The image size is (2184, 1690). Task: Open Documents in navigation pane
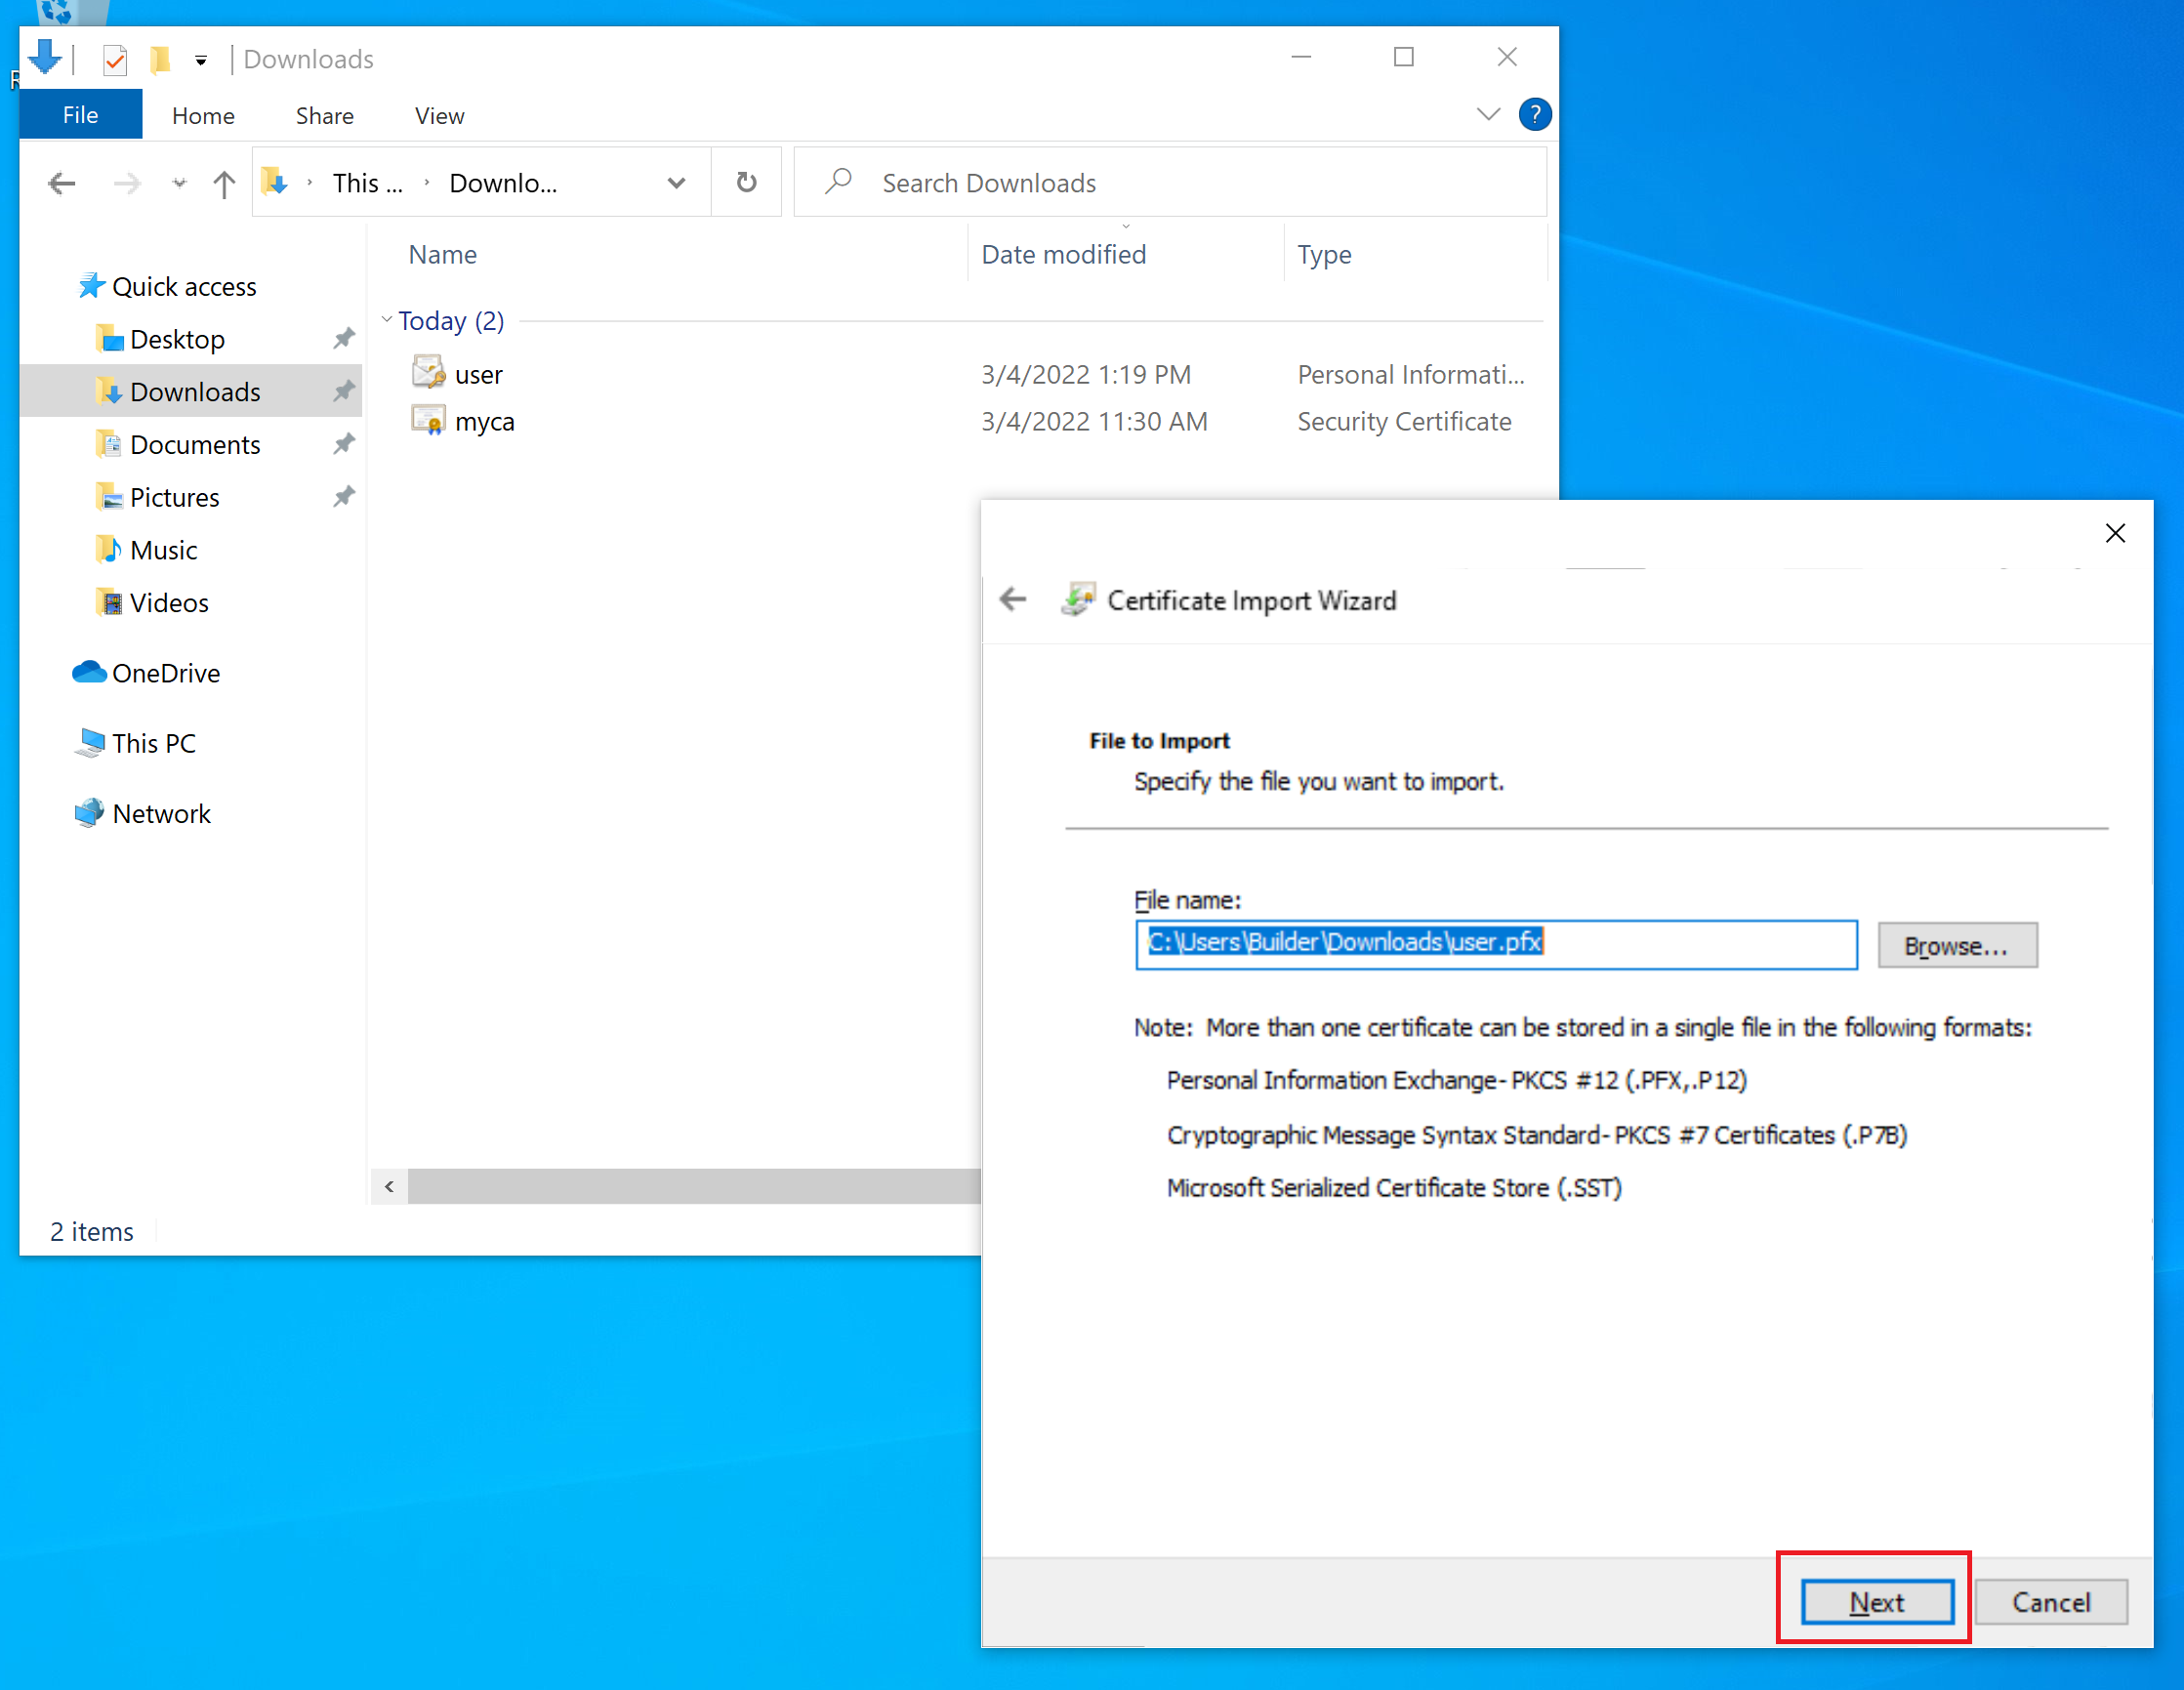(x=195, y=444)
